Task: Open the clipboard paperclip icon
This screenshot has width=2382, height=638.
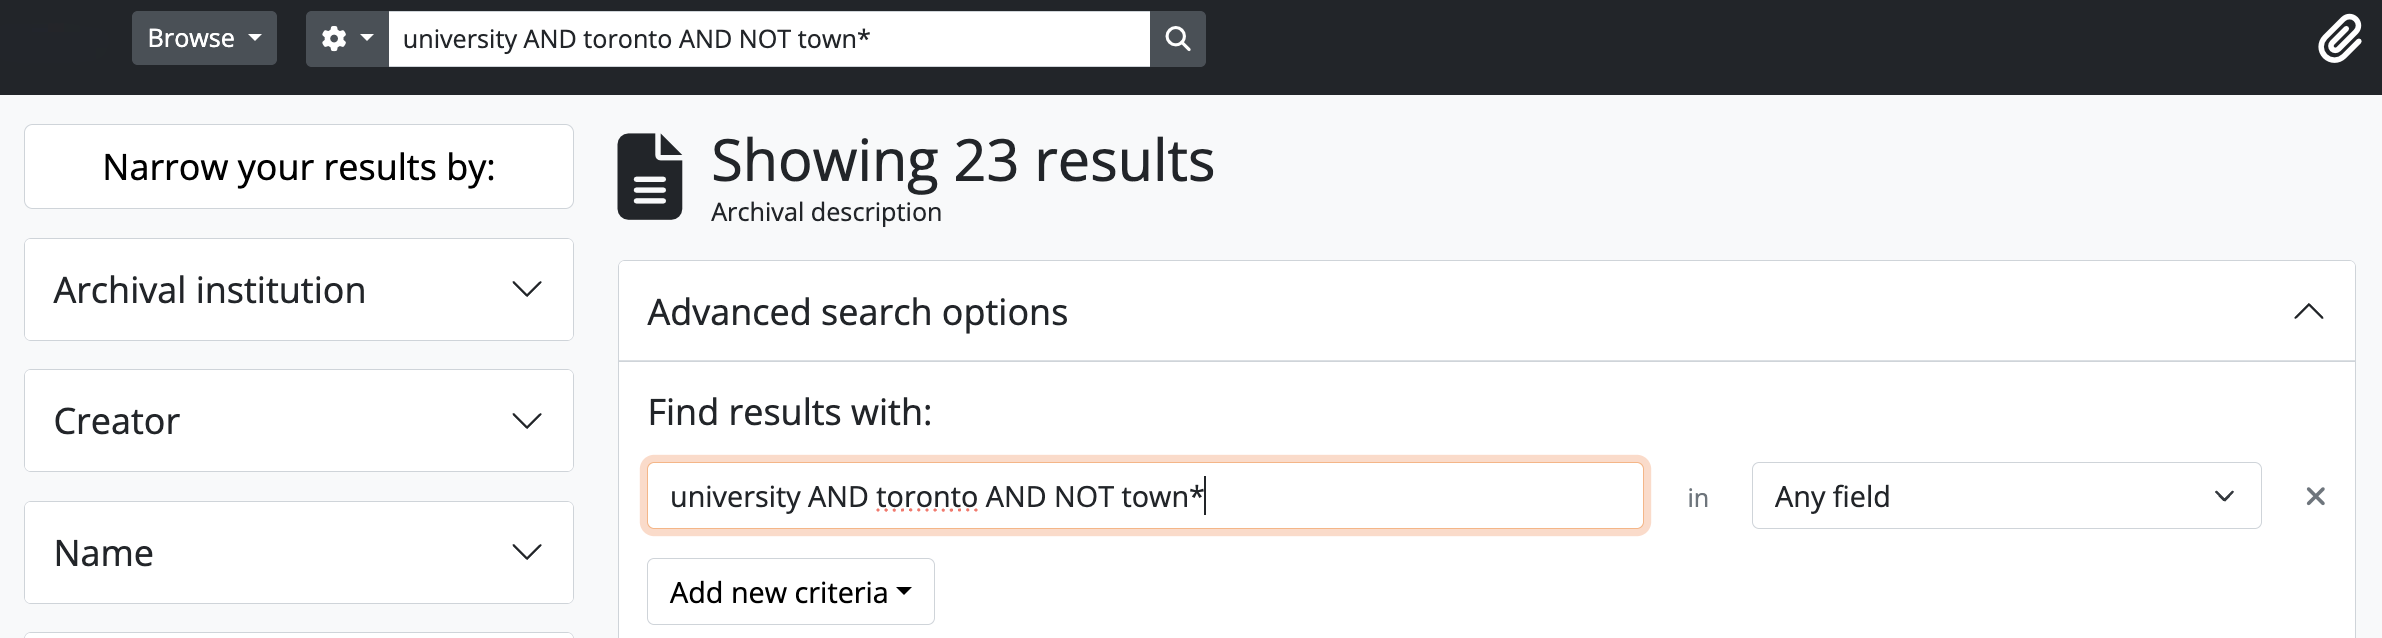Action: point(2339,39)
